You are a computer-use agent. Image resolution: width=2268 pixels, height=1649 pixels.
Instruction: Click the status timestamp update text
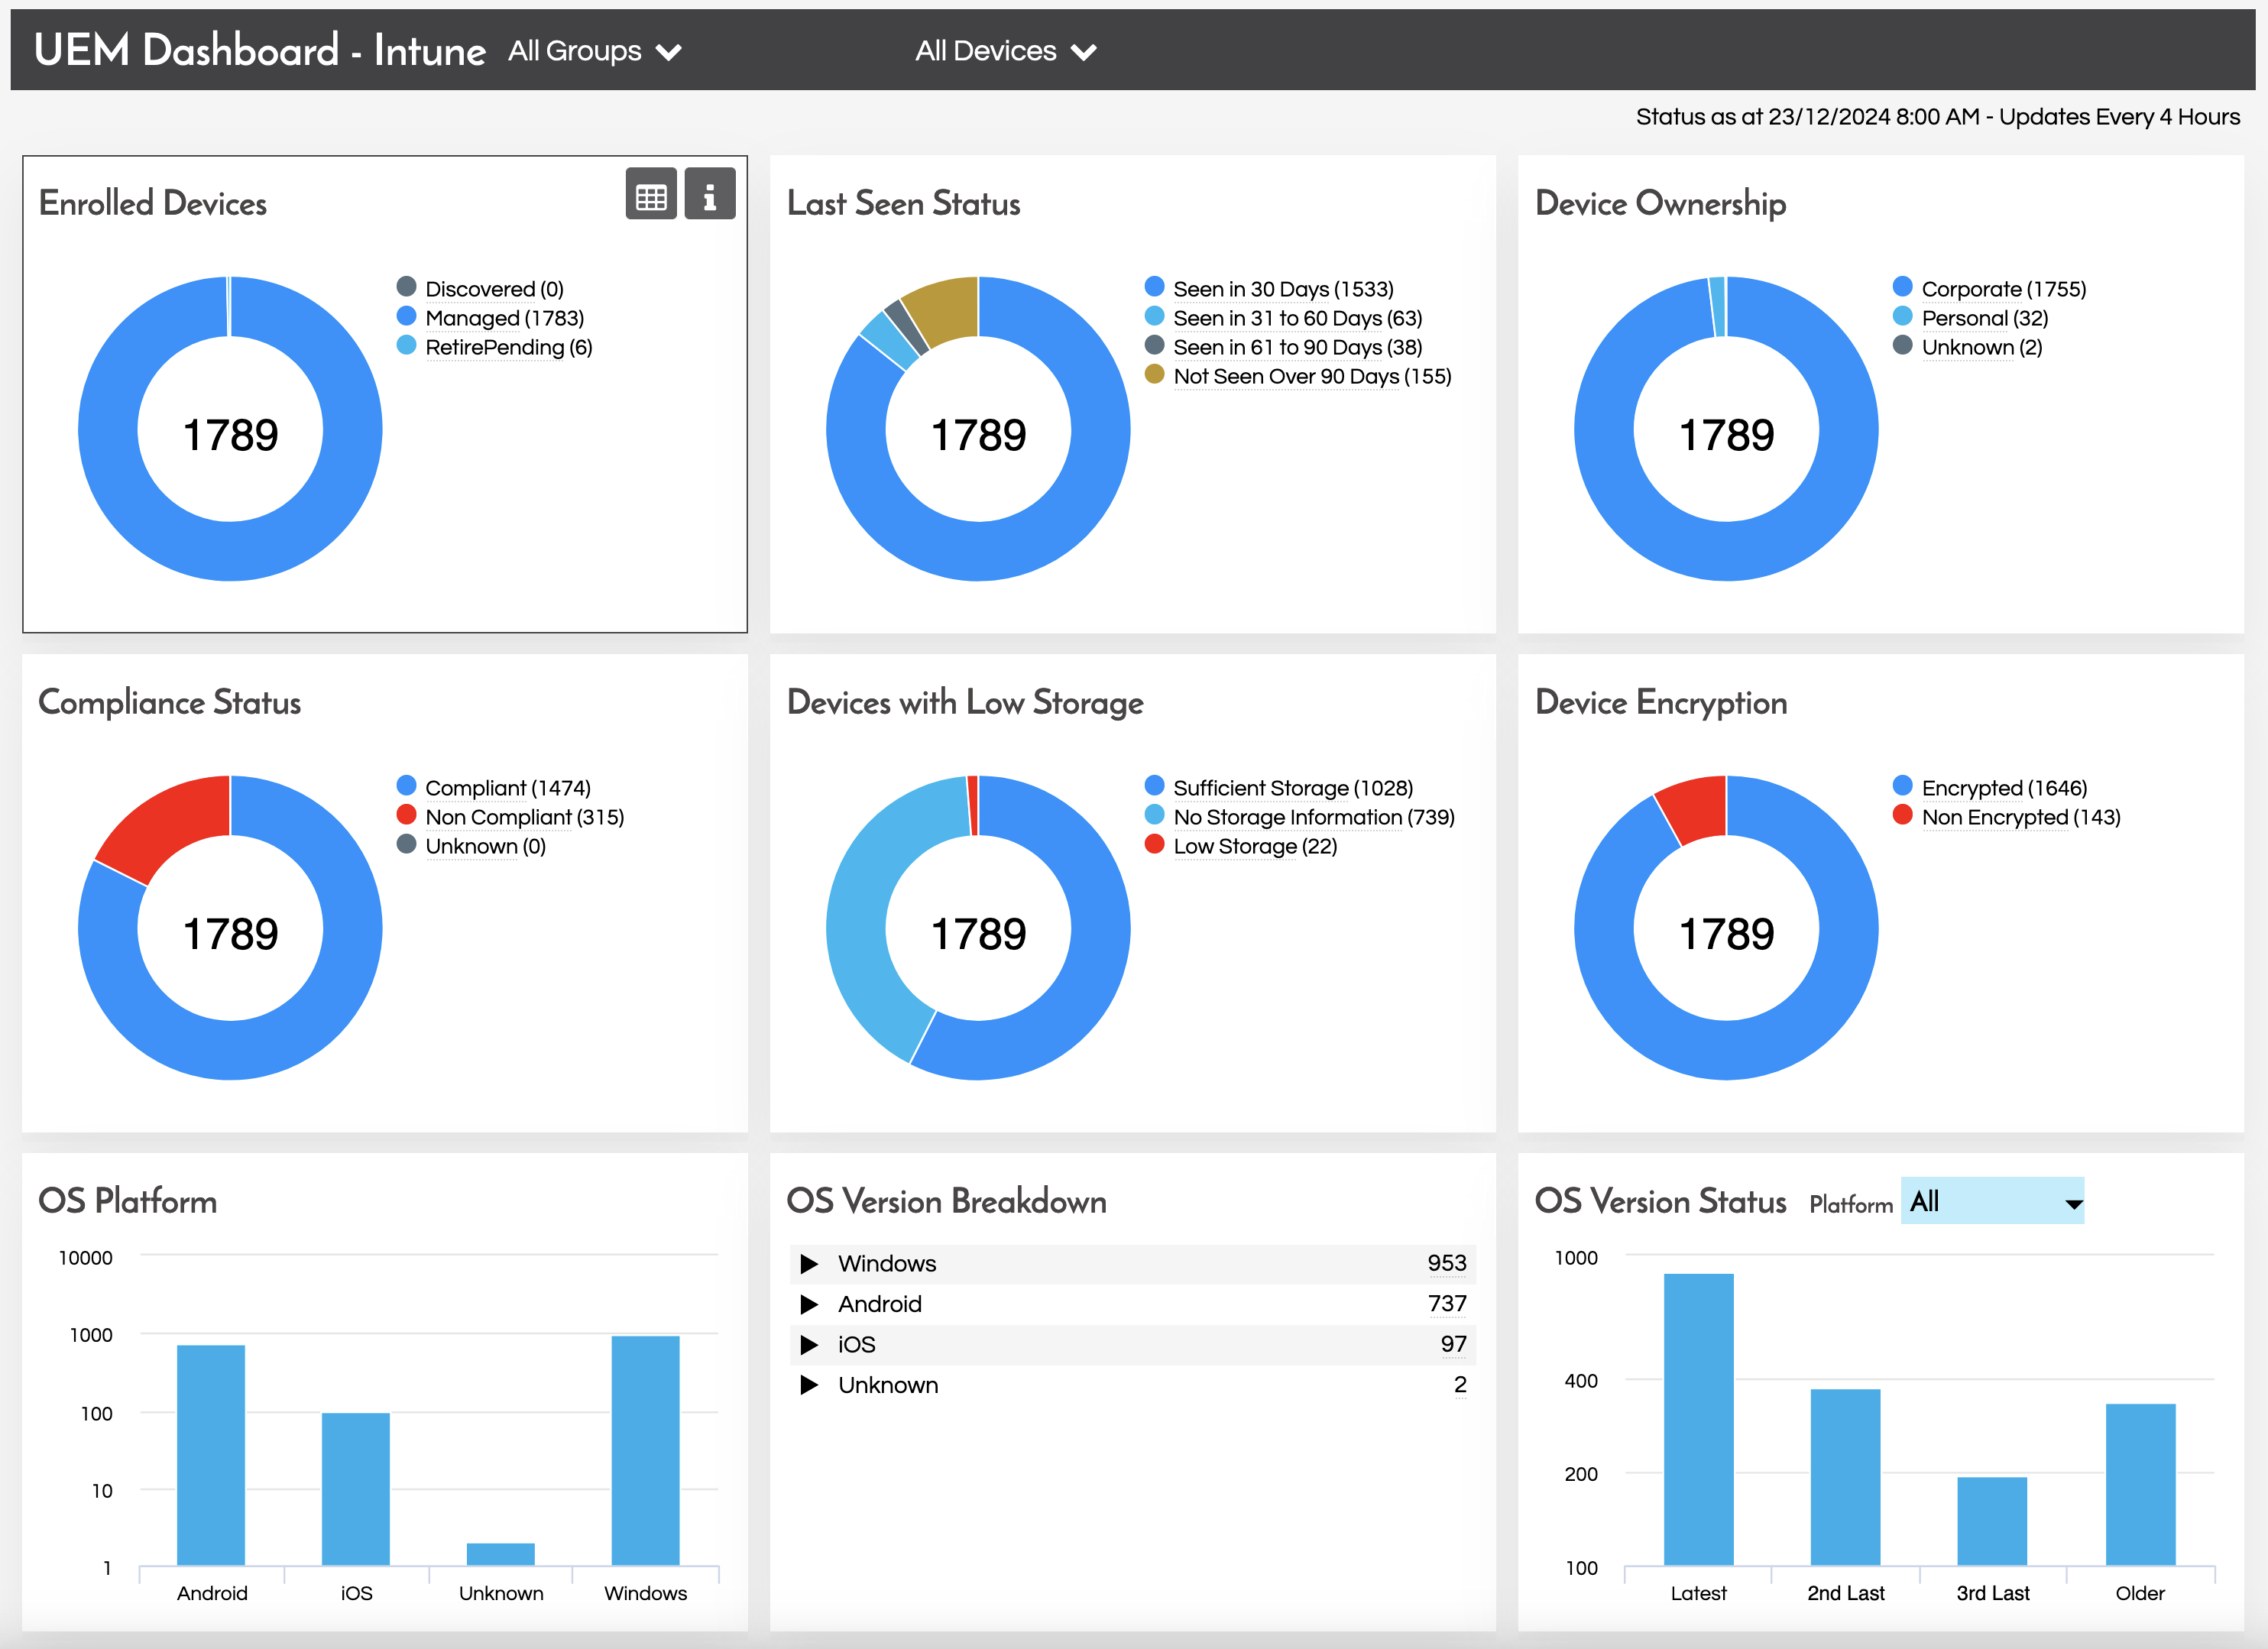pyautogui.click(x=1938, y=117)
